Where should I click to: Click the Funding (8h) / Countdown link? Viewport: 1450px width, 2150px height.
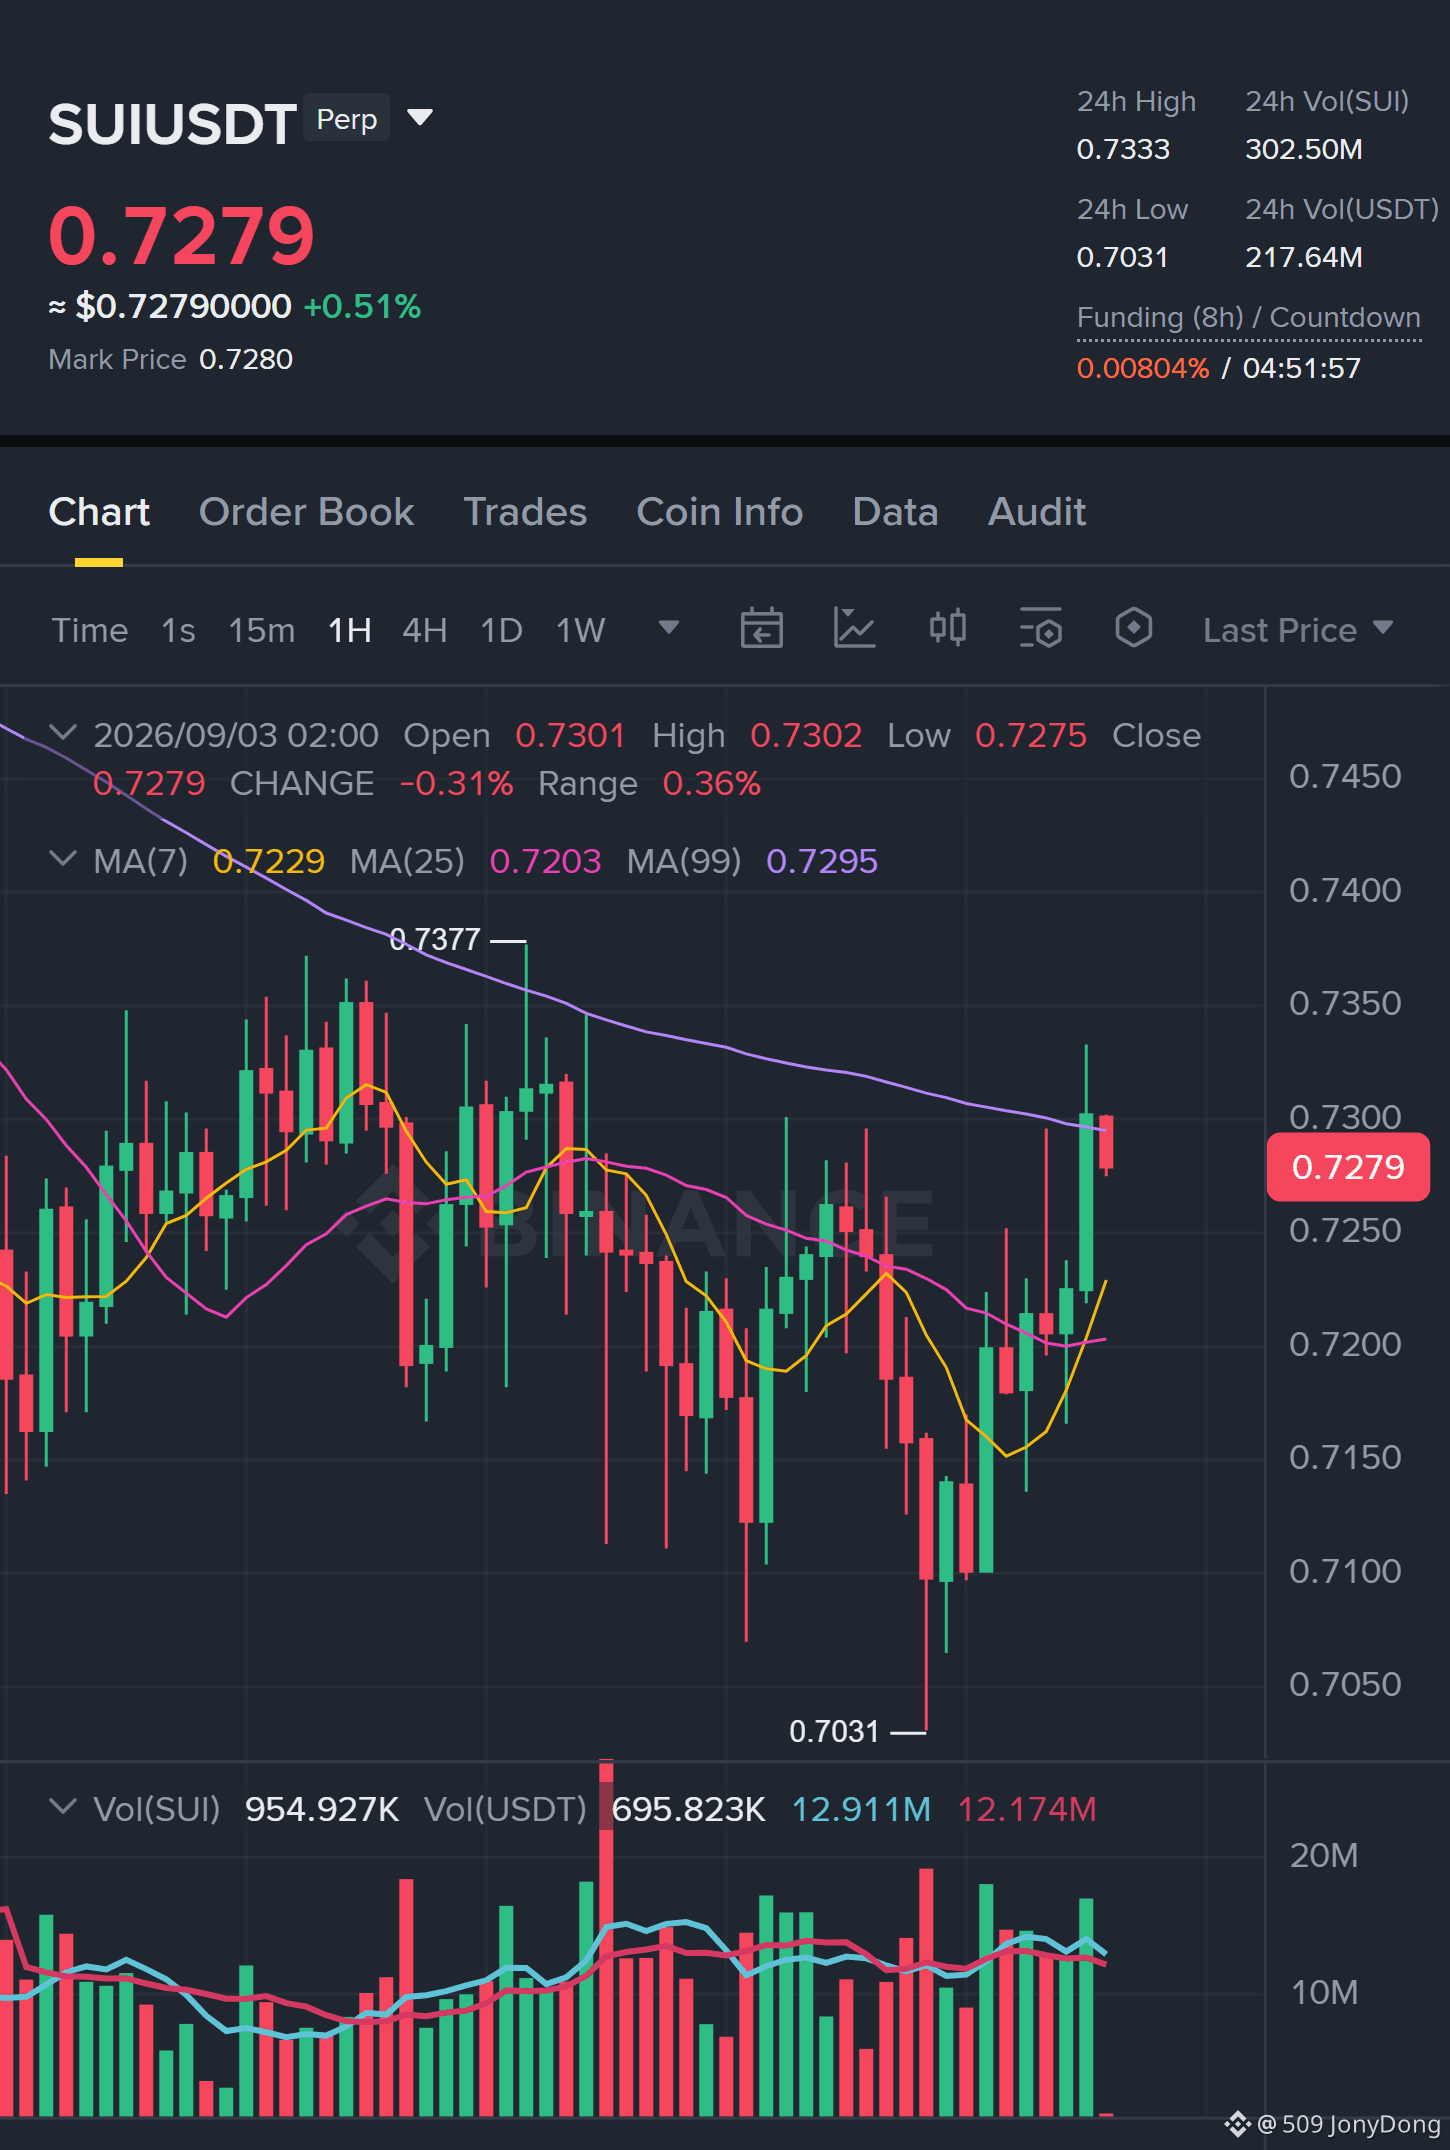coord(1249,317)
